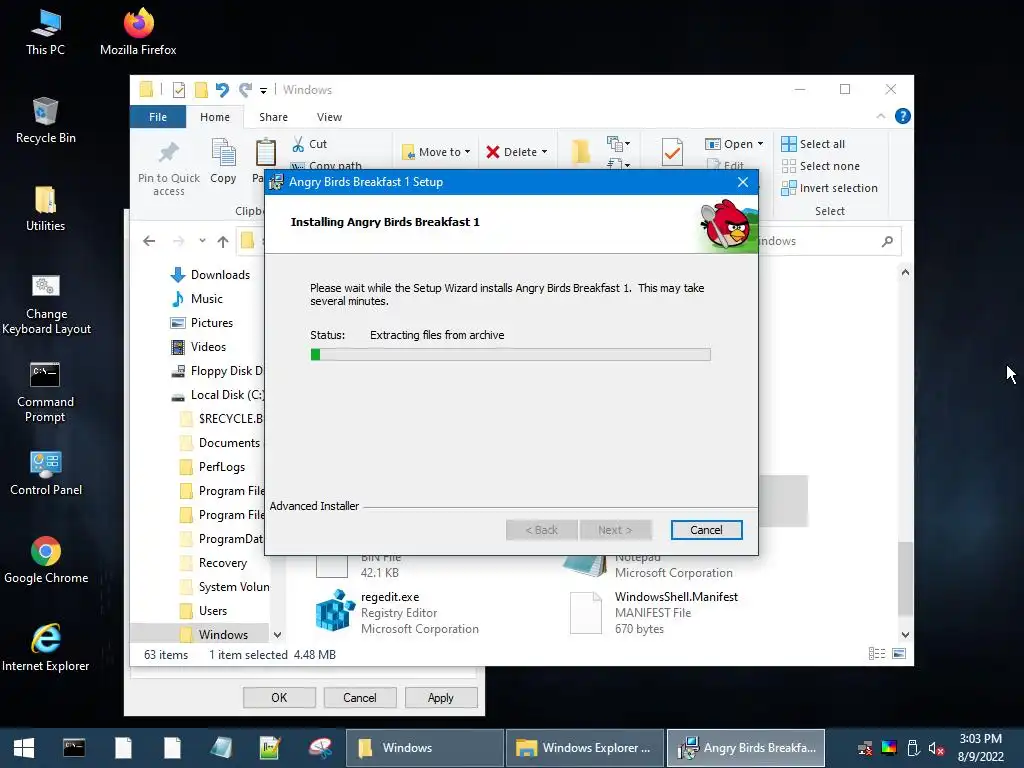Switch to the File tab
1024x768 pixels.
coord(158,117)
